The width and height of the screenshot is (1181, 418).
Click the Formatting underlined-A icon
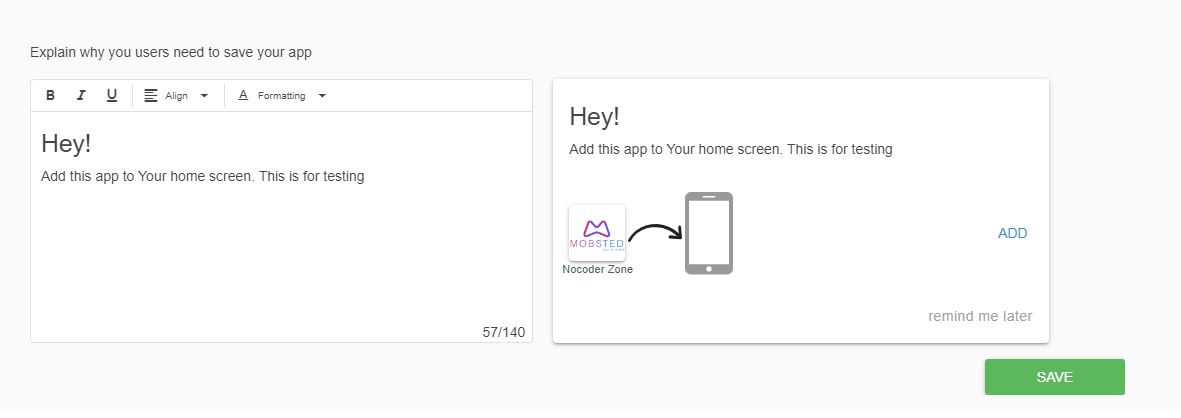(x=243, y=96)
